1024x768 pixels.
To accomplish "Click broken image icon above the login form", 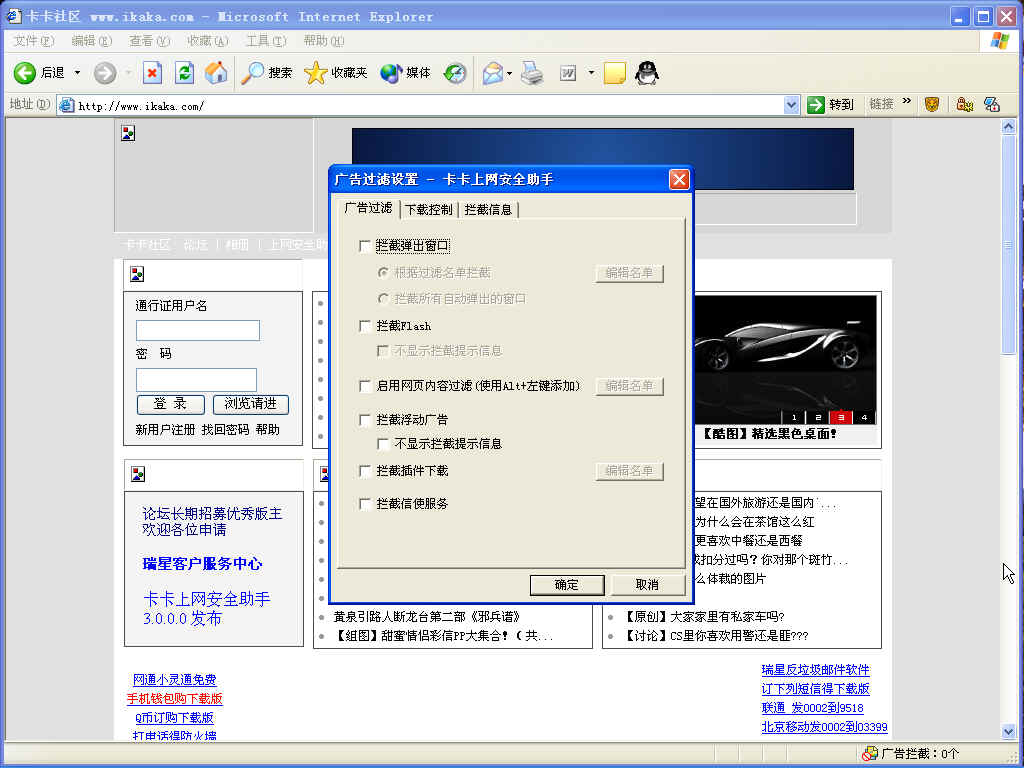I will (137, 274).
